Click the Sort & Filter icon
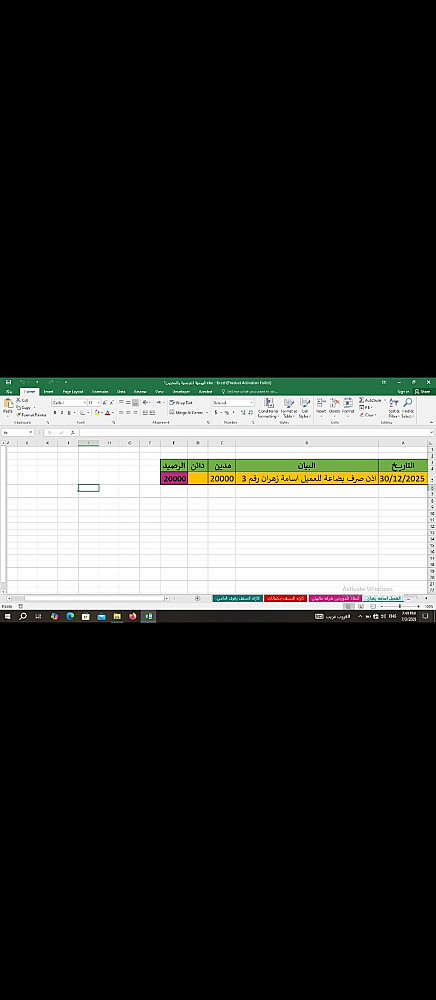436x1000 pixels. tap(394, 408)
